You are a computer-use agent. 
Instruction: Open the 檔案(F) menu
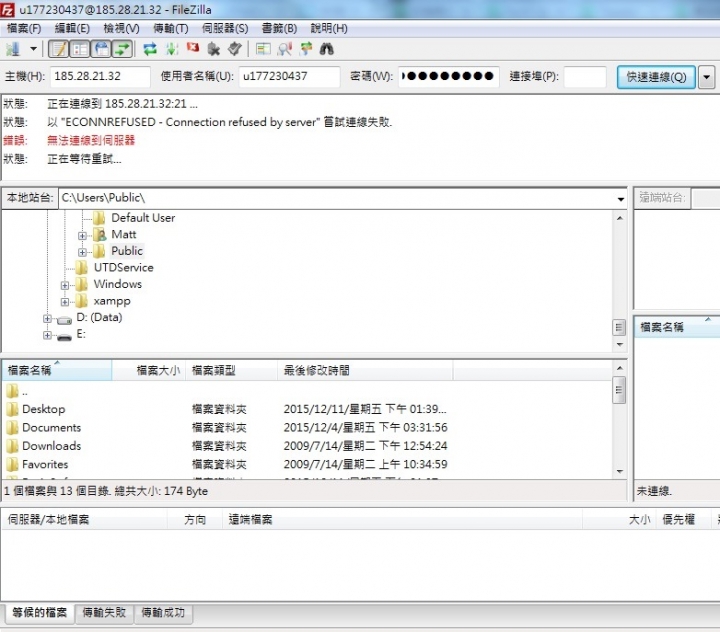[x=24, y=28]
